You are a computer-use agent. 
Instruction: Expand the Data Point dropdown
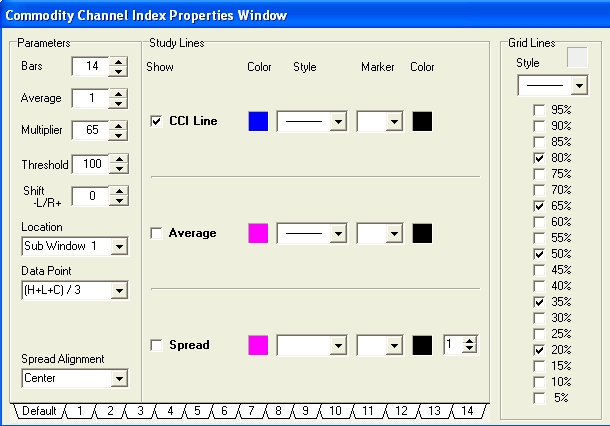119,290
